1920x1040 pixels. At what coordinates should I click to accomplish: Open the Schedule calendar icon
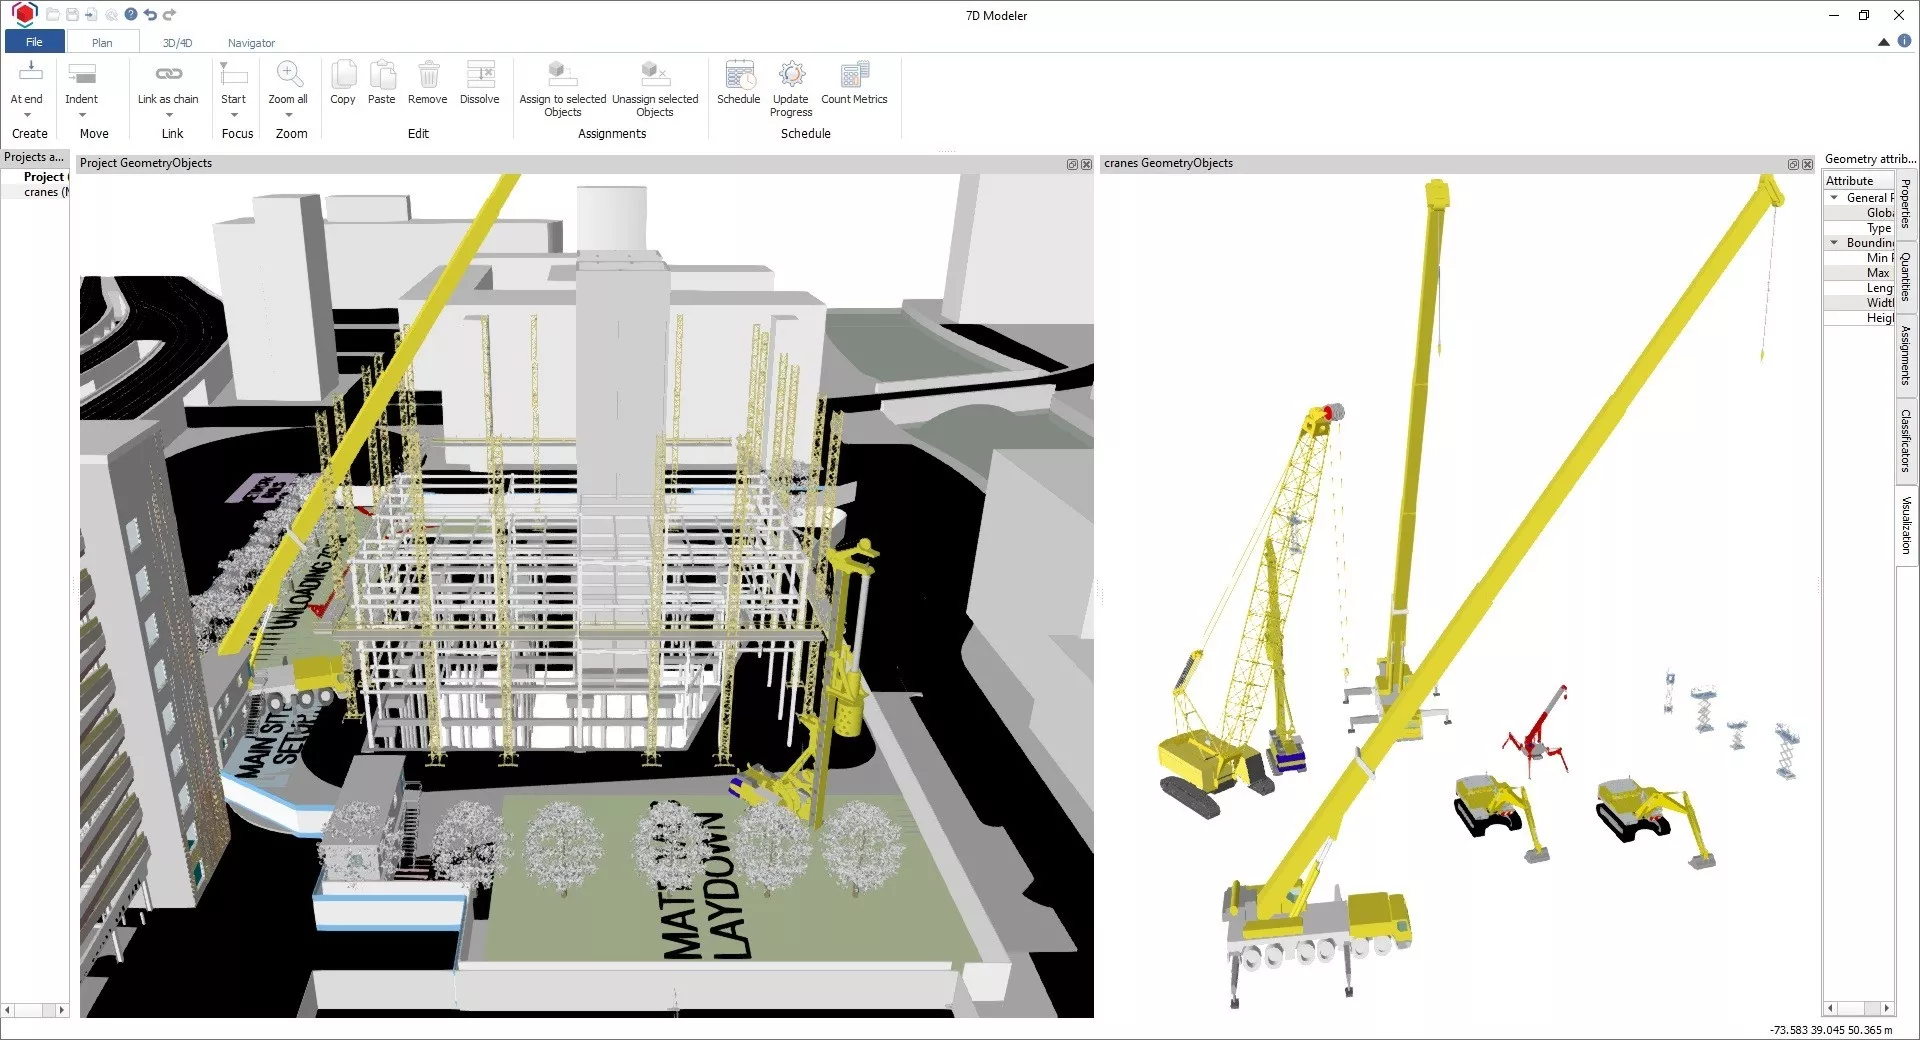[x=739, y=74]
